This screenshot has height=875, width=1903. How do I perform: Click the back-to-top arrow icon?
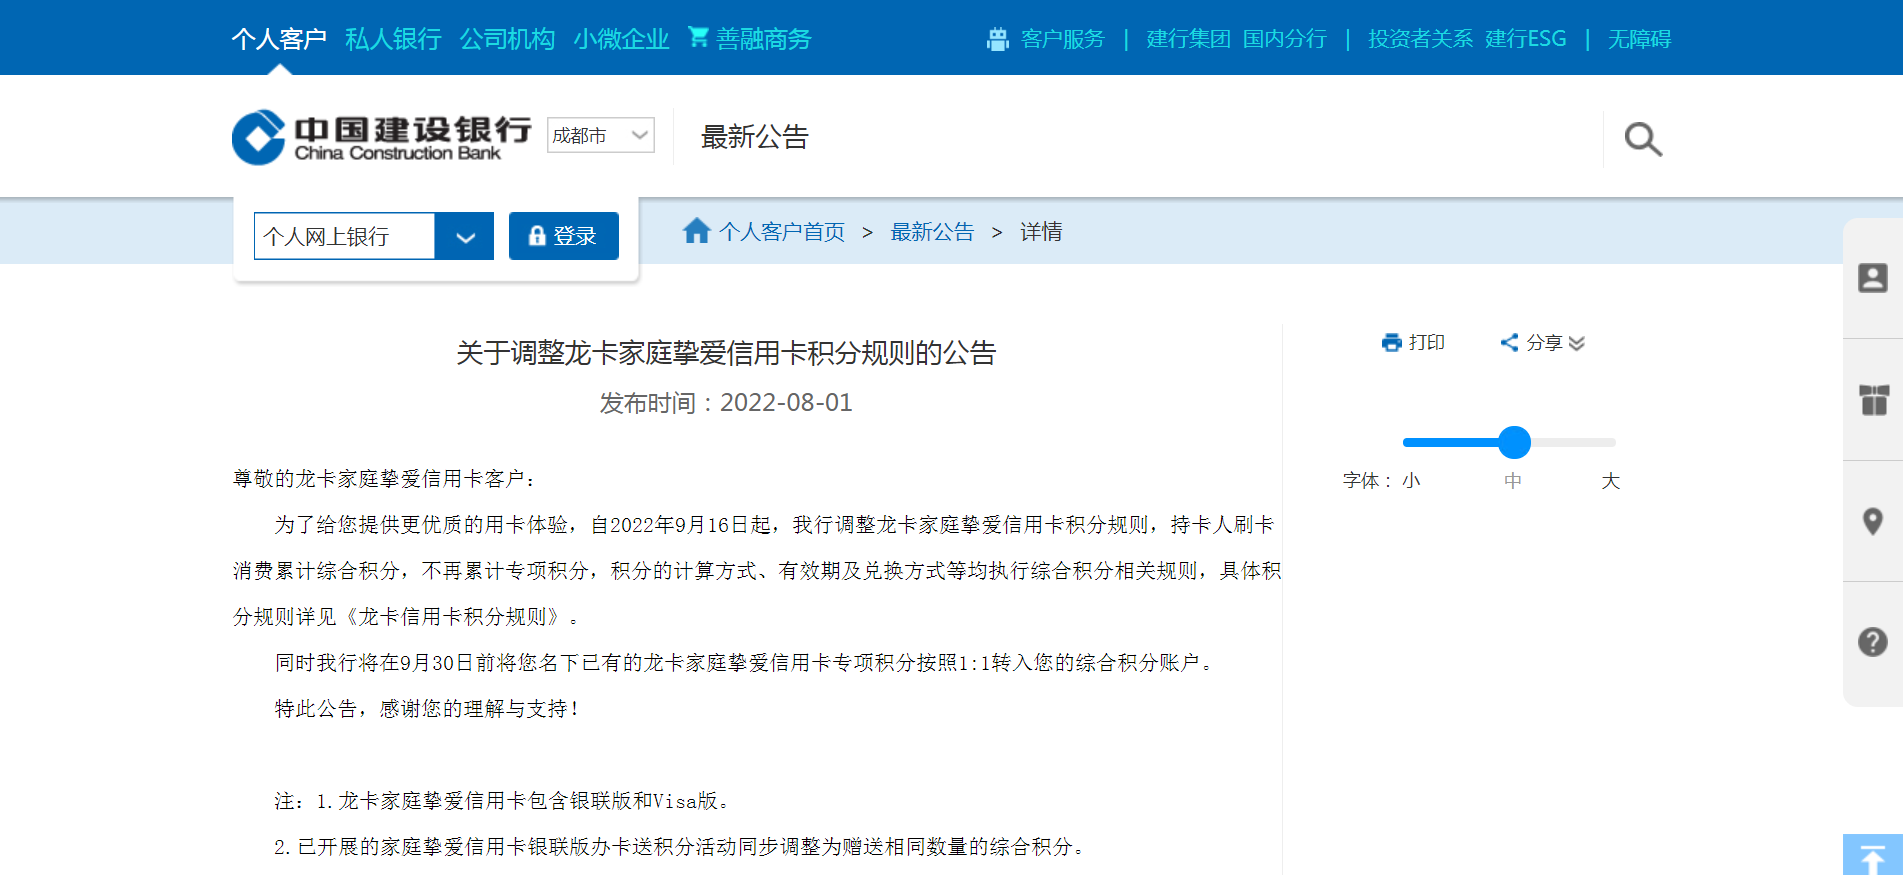[x=1872, y=856]
